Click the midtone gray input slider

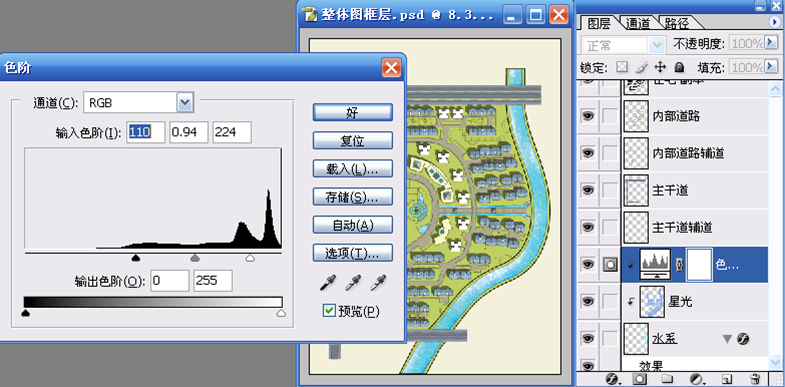[x=195, y=258]
